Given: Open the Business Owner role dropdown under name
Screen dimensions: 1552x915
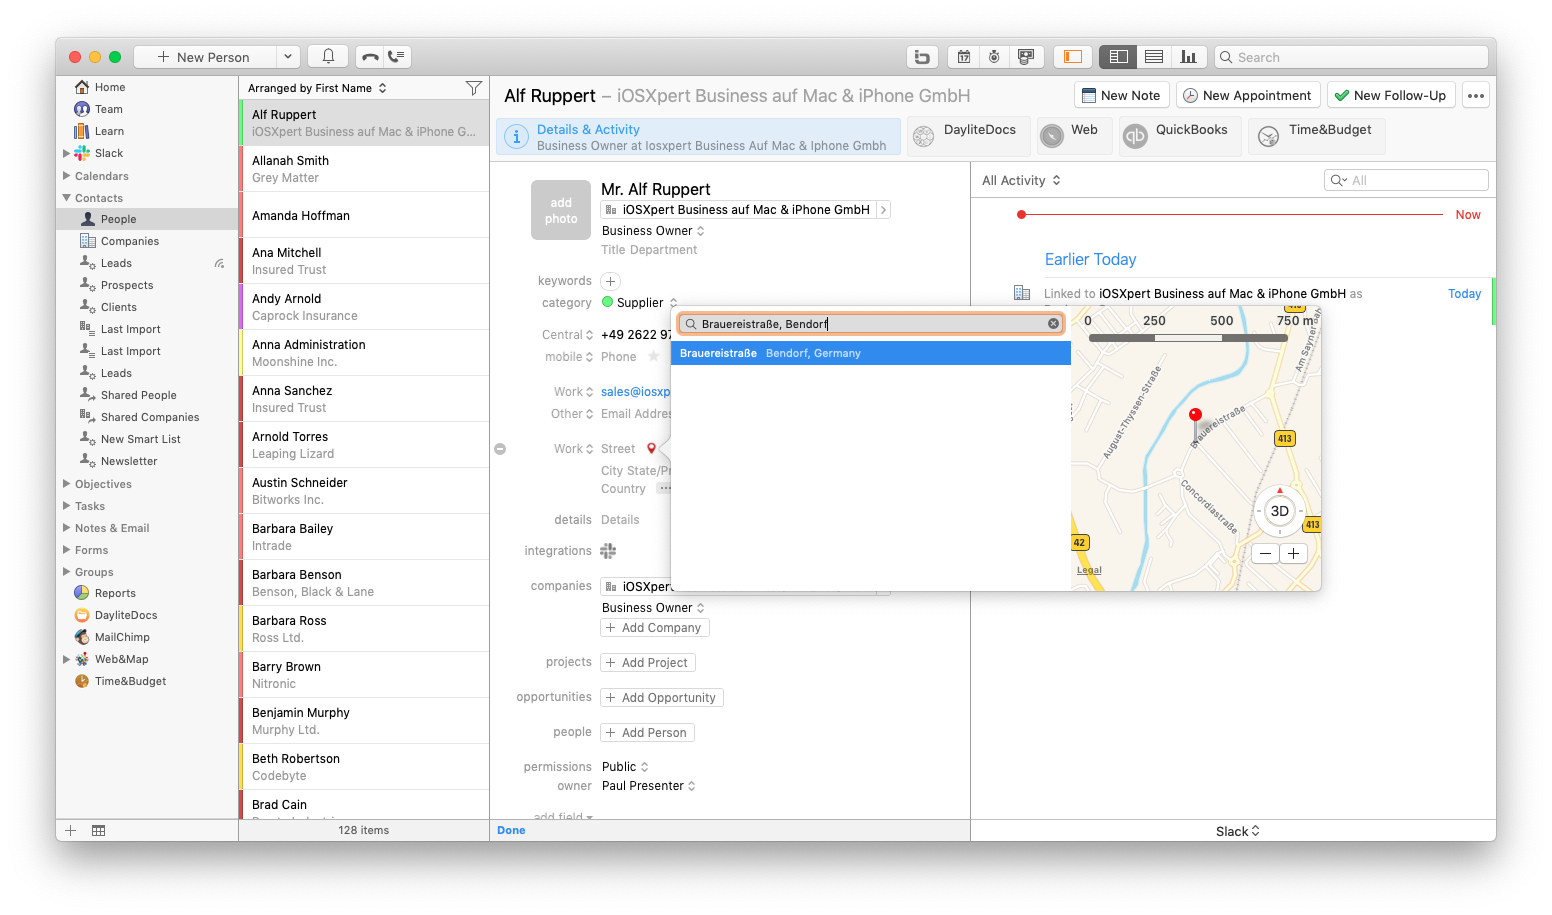Looking at the screenshot, I should click(653, 231).
